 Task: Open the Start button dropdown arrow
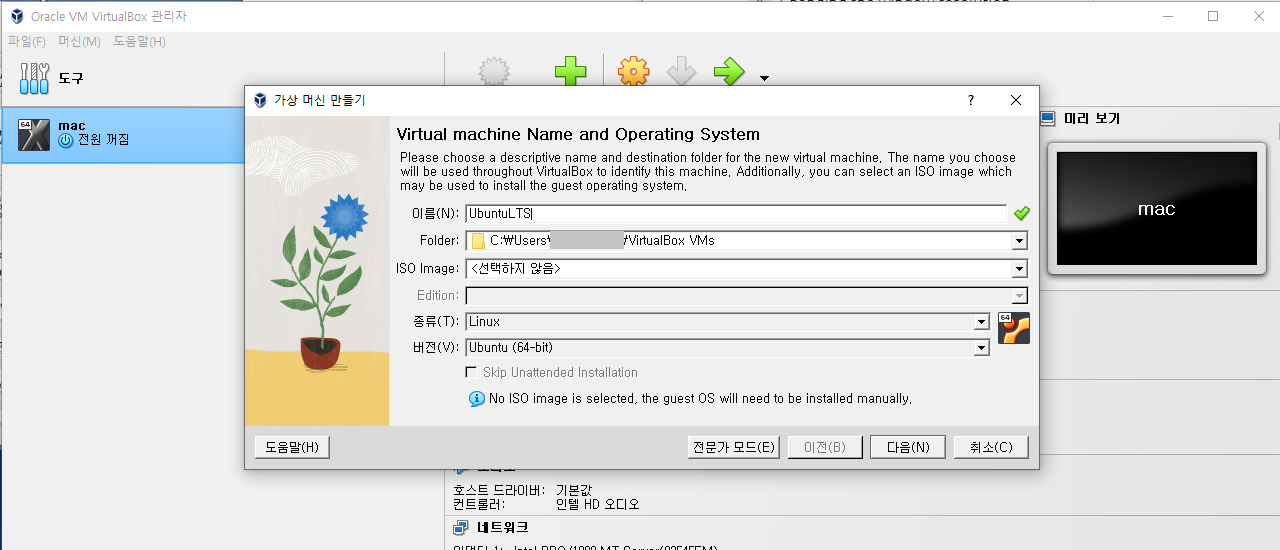coord(765,78)
